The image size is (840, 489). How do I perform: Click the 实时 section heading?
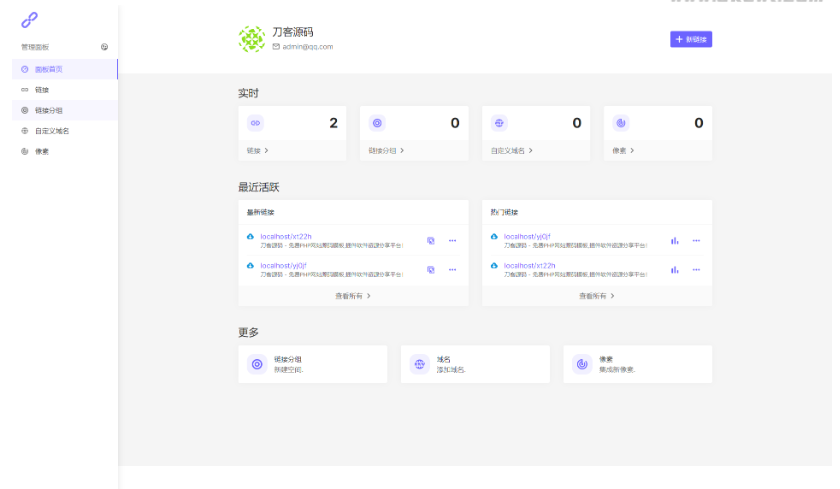[249, 93]
